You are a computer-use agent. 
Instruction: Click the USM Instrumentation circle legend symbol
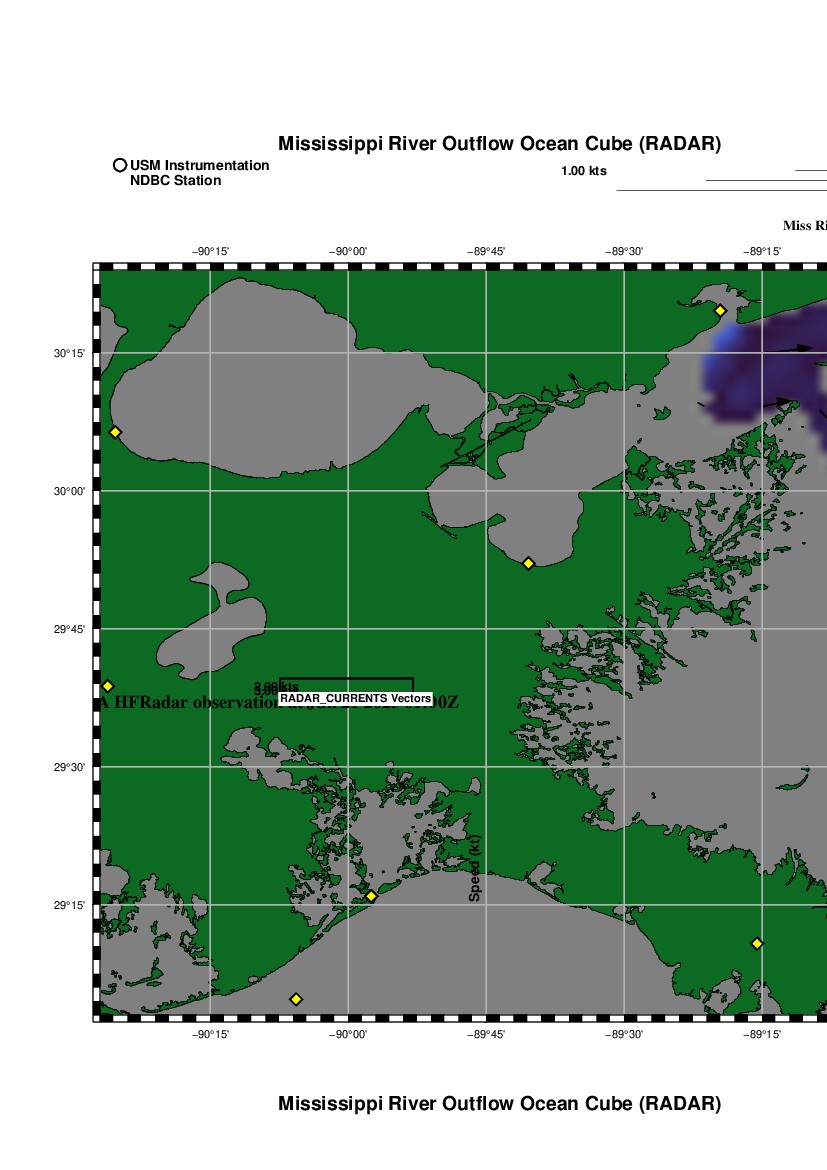pos(120,165)
